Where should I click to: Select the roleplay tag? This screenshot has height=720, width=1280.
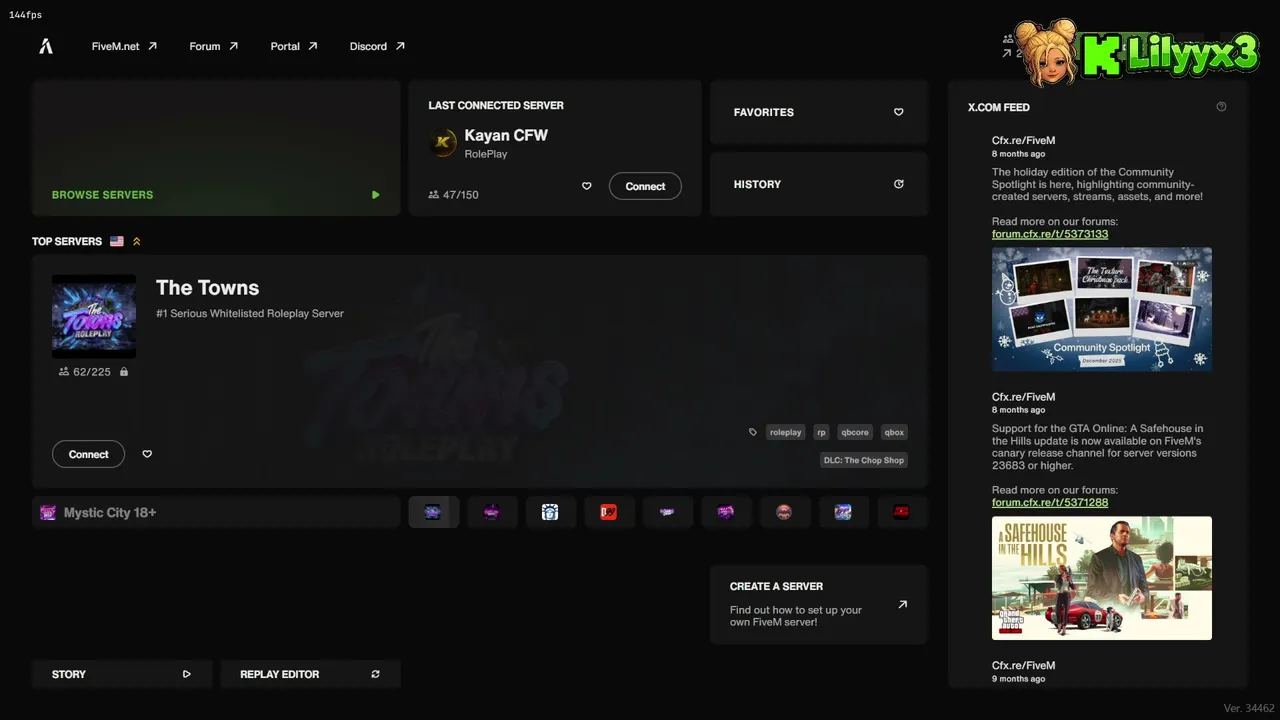tap(786, 432)
